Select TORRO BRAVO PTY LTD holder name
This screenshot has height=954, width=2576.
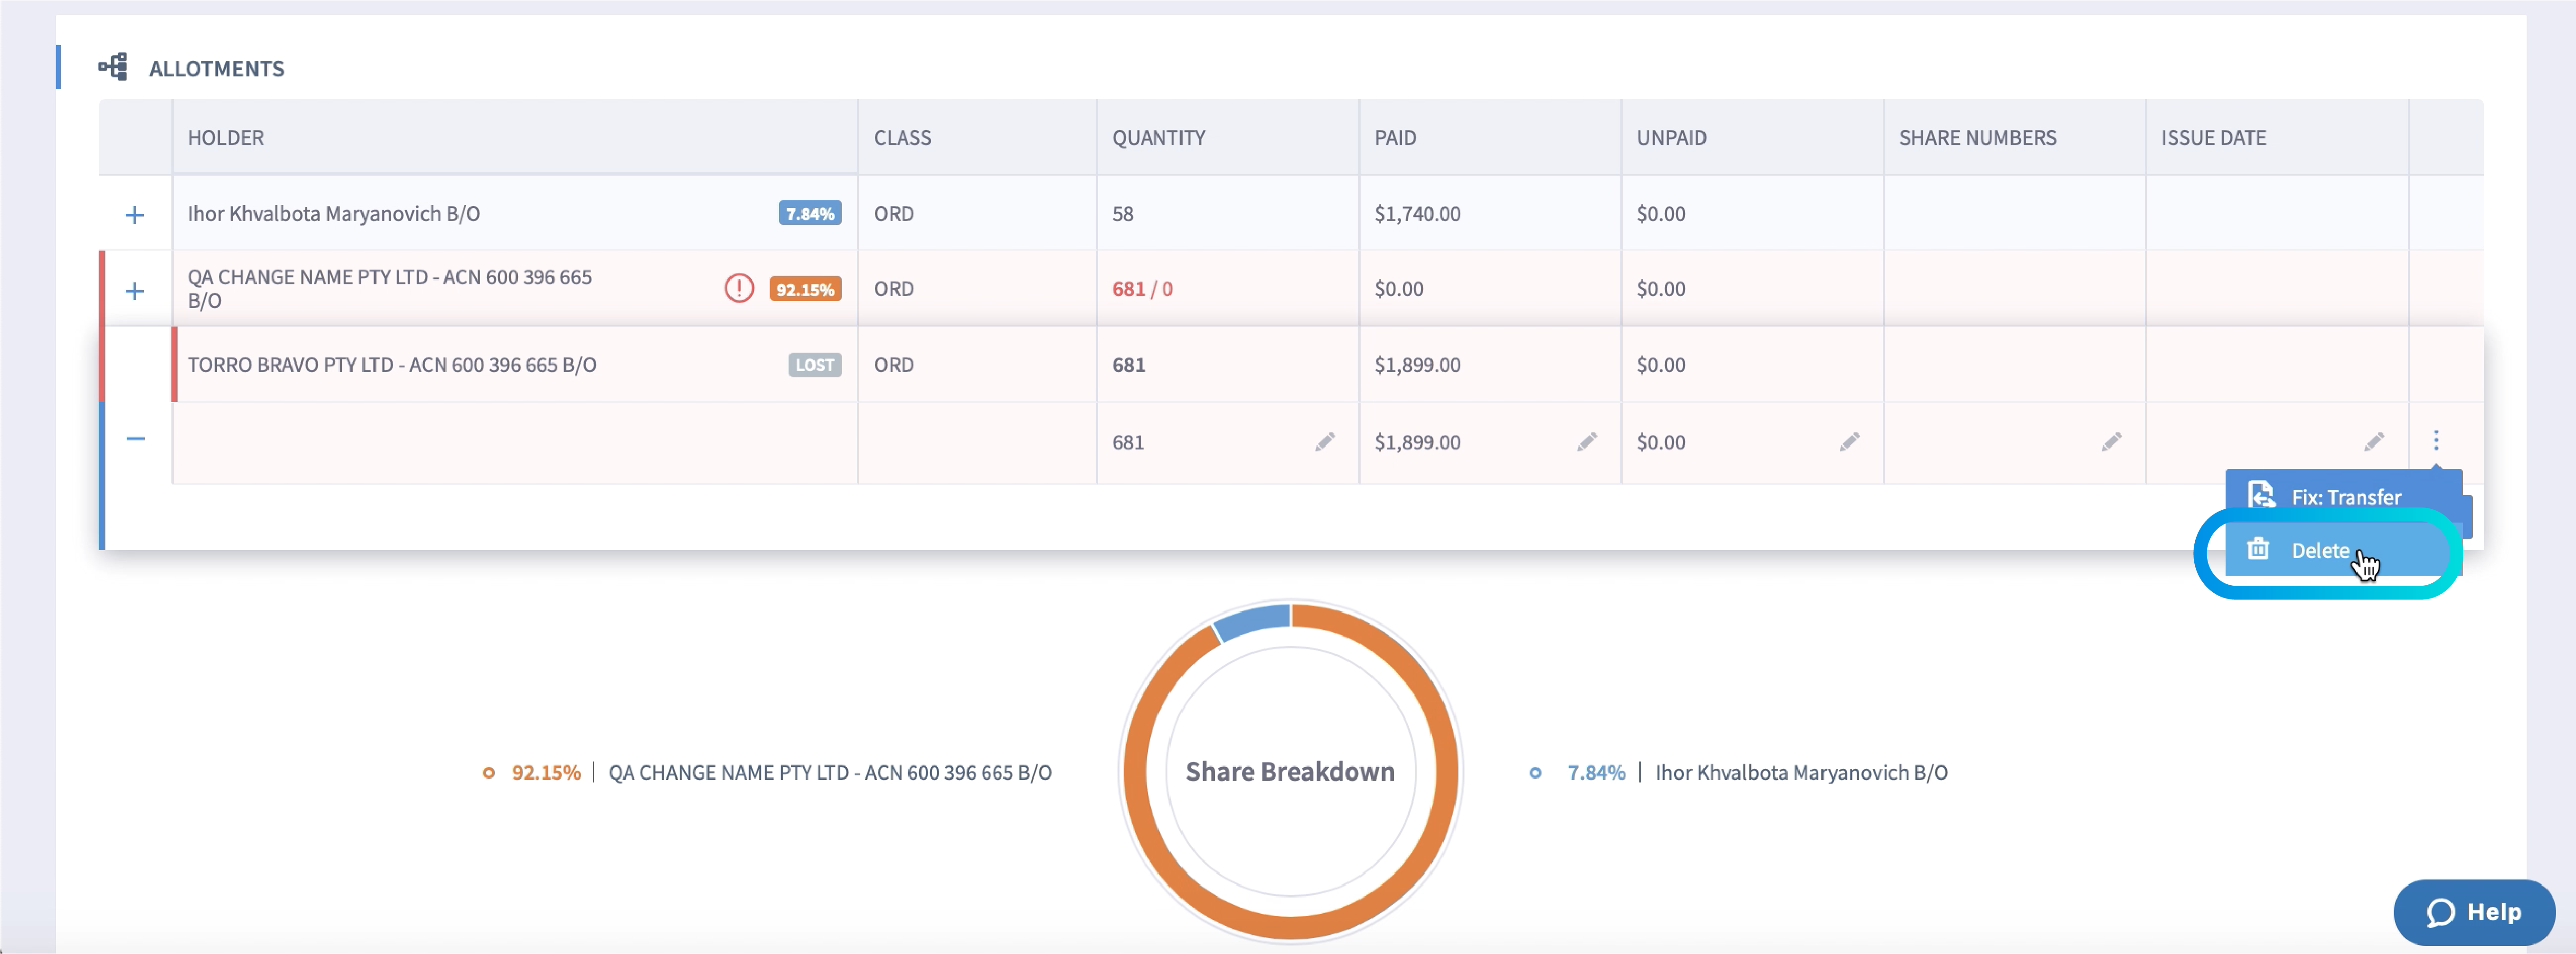point(392,365)
